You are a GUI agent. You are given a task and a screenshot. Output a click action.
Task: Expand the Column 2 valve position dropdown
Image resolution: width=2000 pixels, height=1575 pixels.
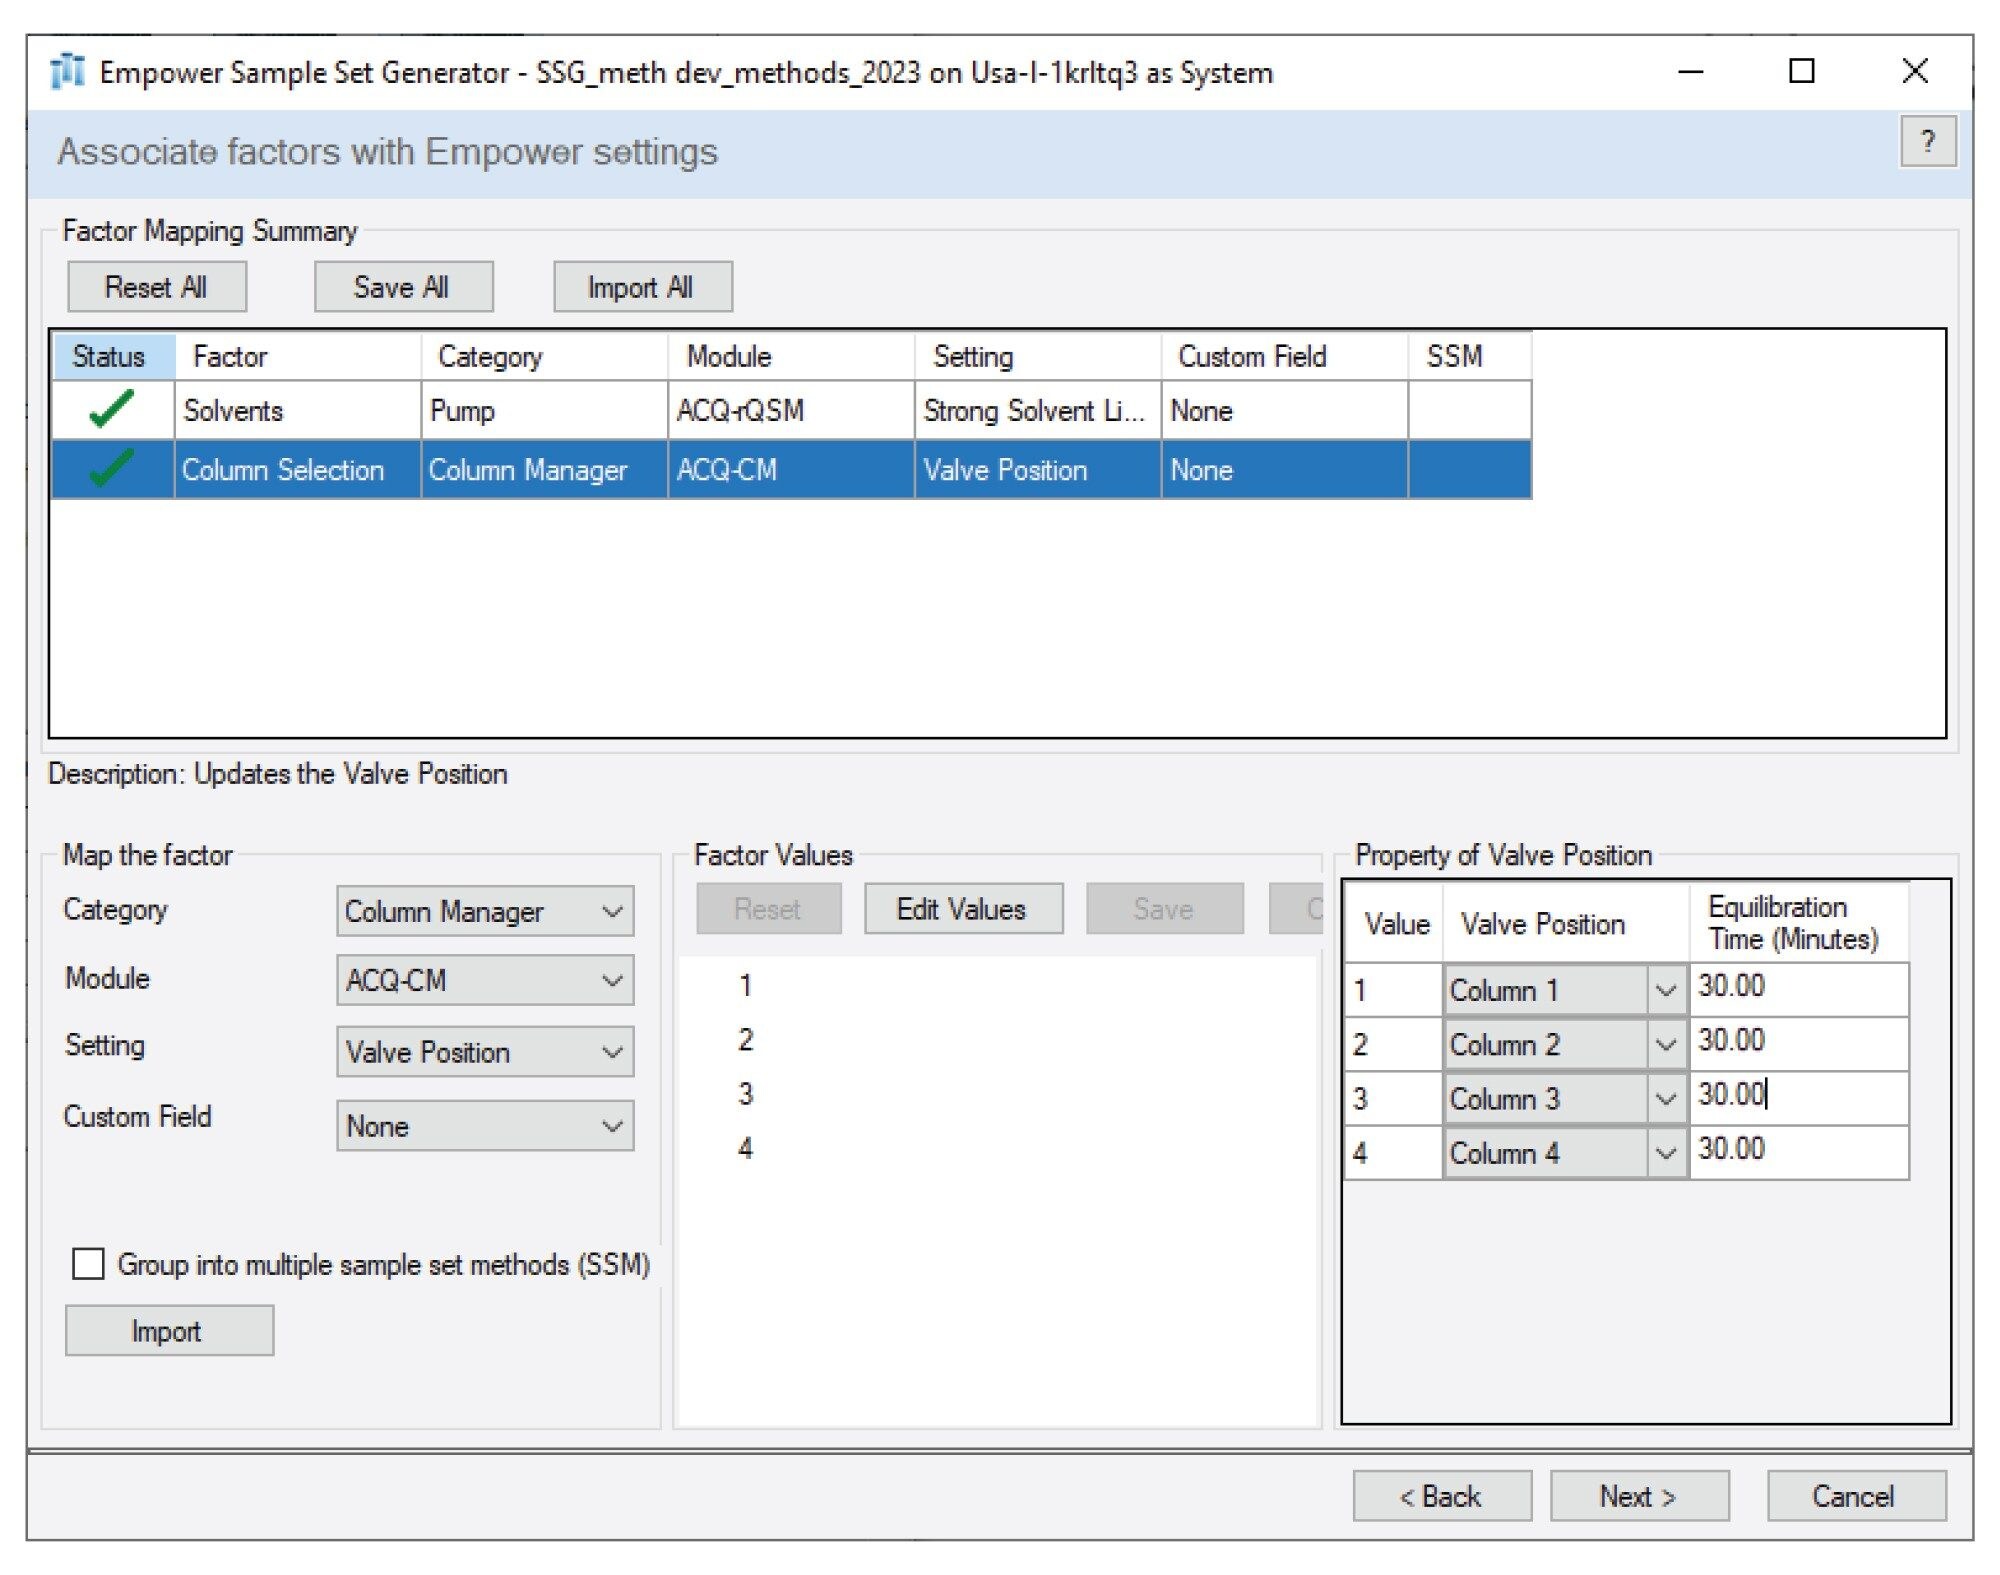1665,1044
